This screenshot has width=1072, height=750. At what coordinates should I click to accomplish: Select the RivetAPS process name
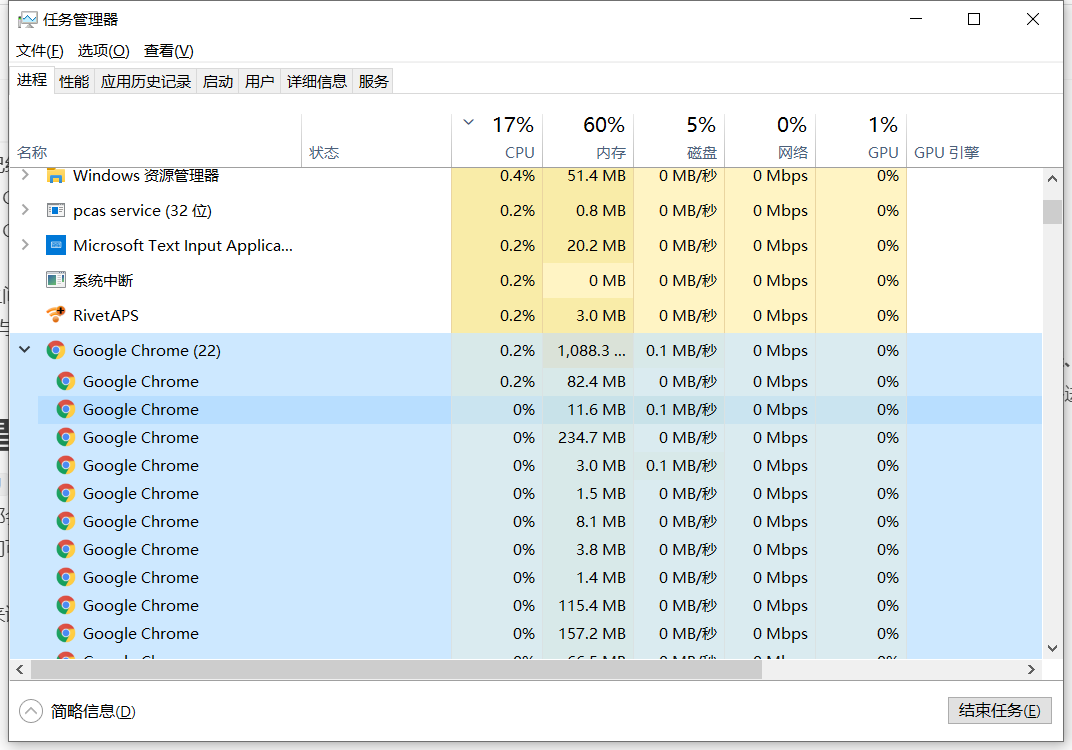[x=105, y=315]
